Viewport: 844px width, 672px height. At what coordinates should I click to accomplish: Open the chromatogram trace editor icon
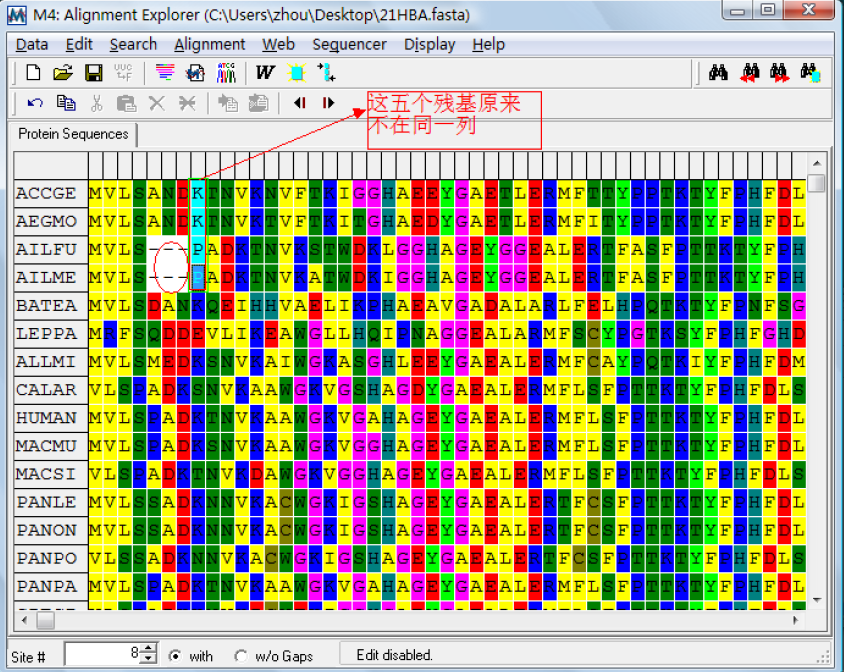coord(227,72)
